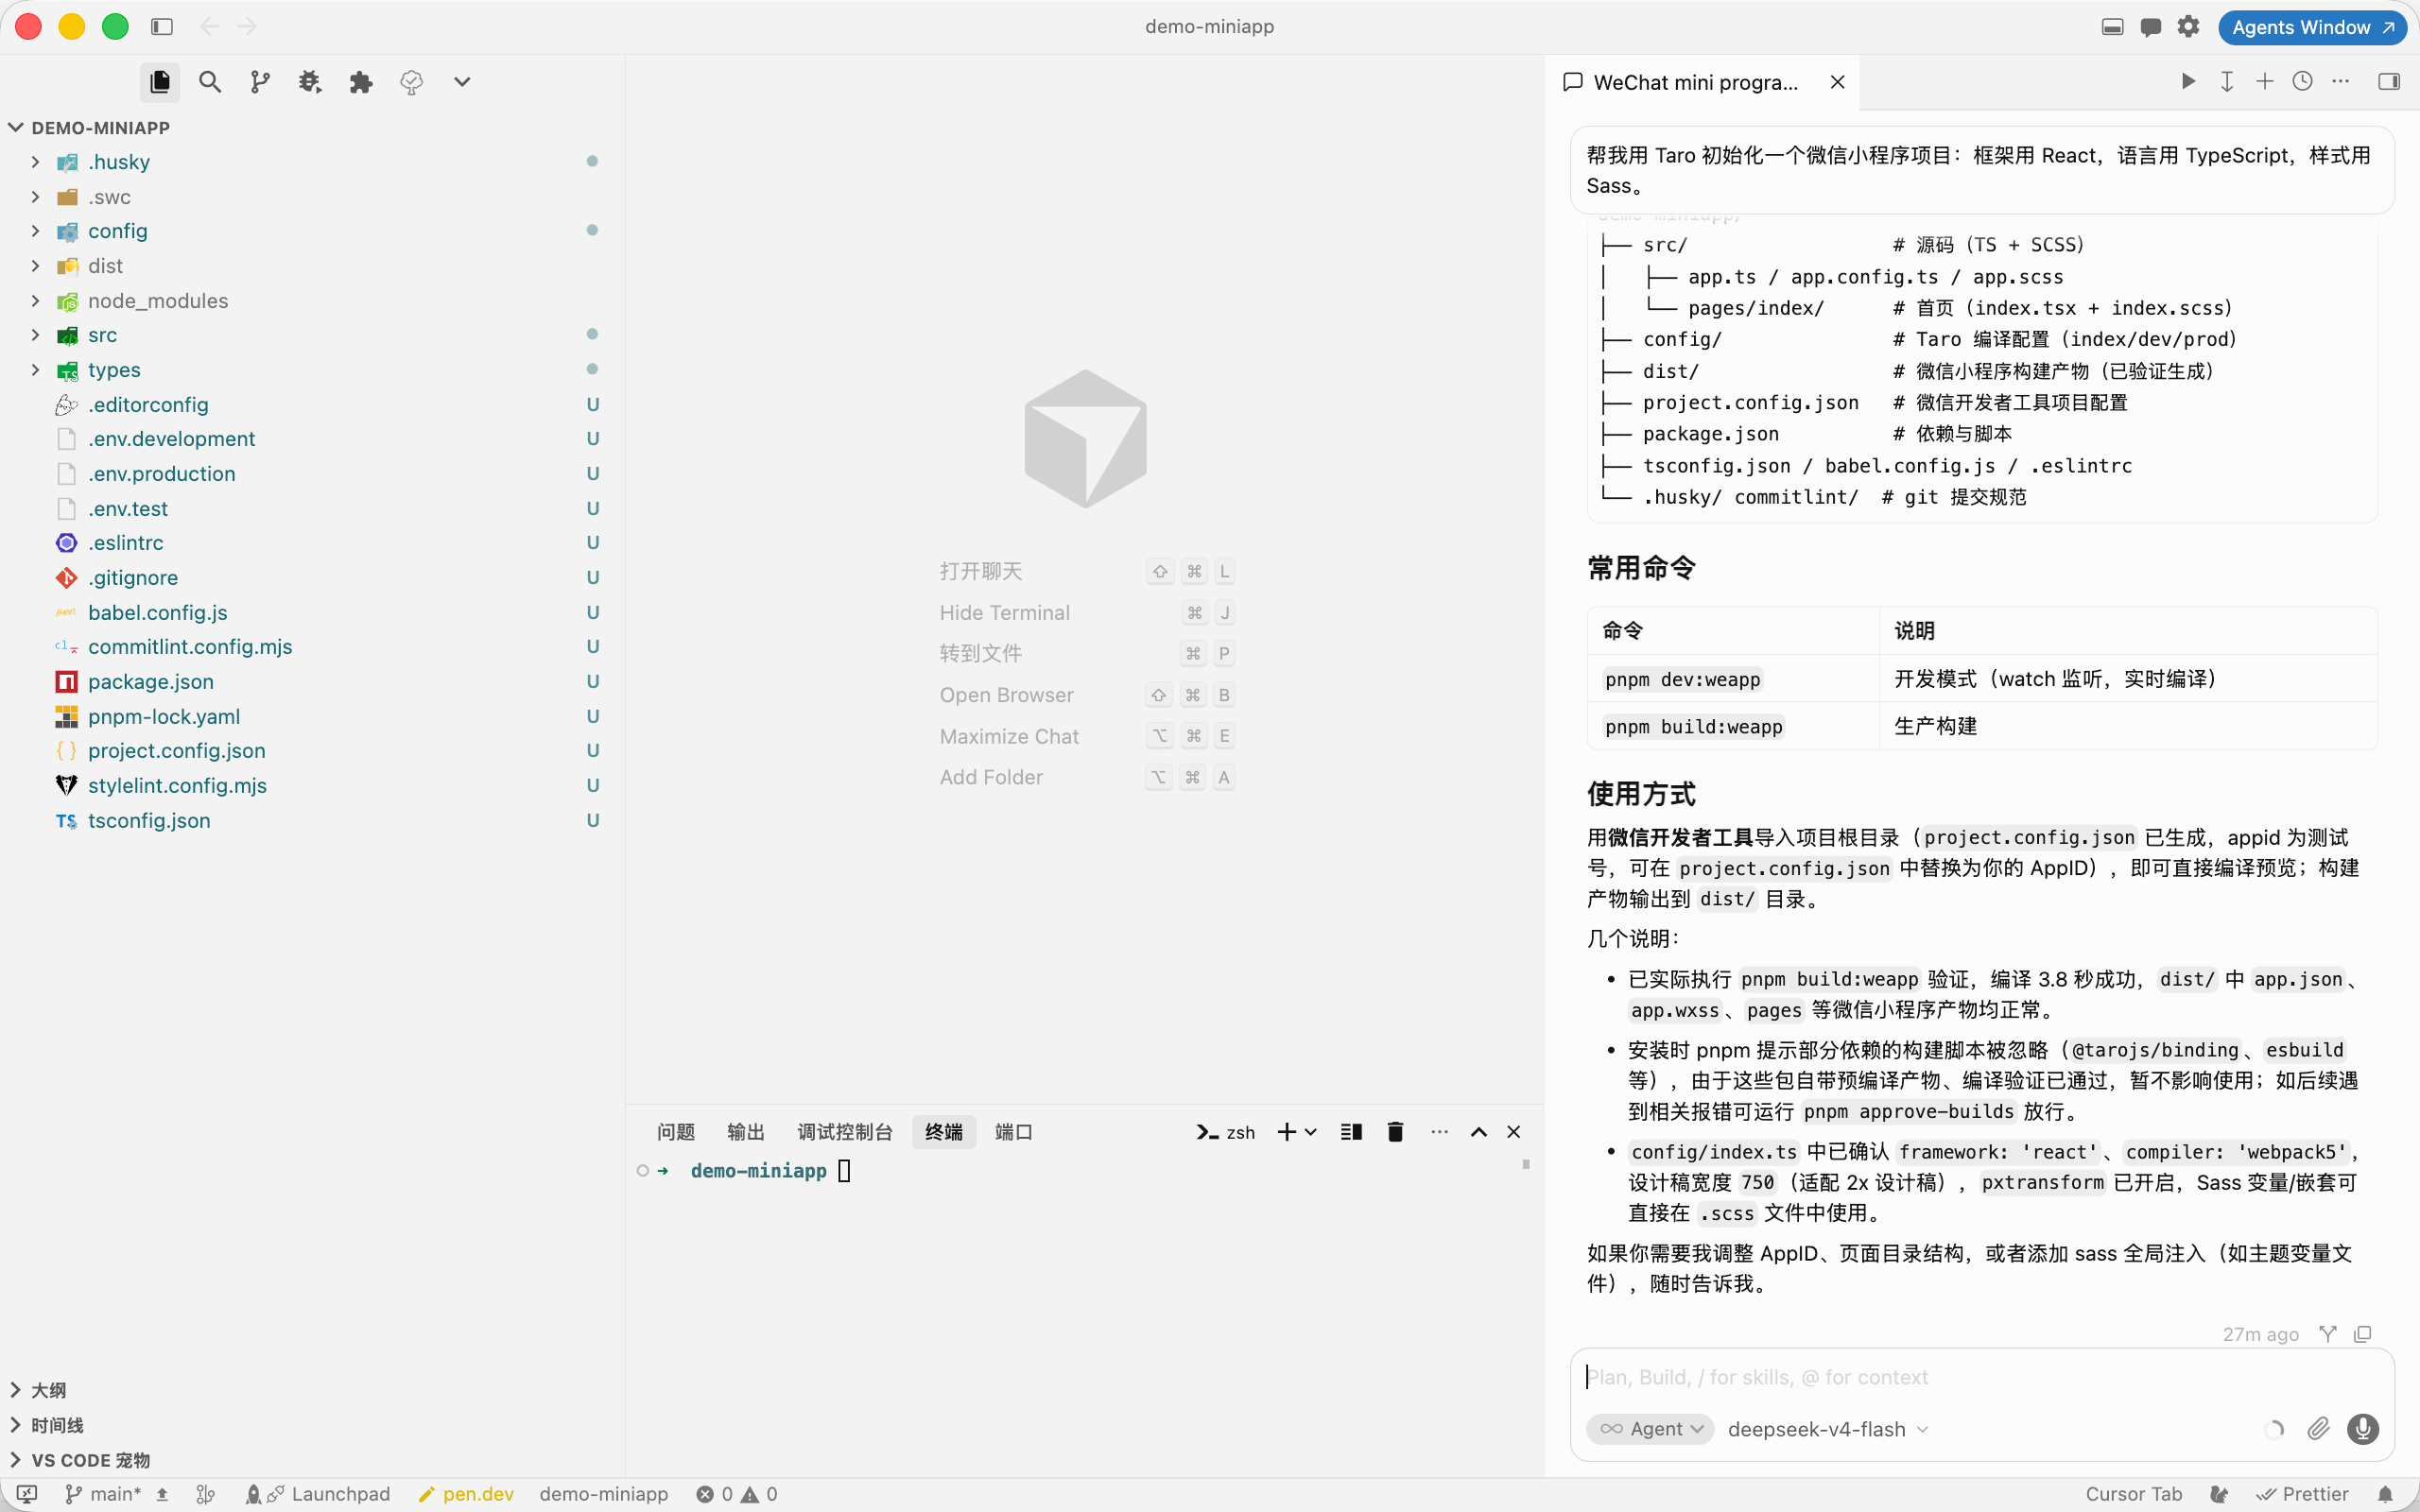Show more activity bar views chevron
The width and height of the screenshot is (2420, 1512).
coord(462,82)
